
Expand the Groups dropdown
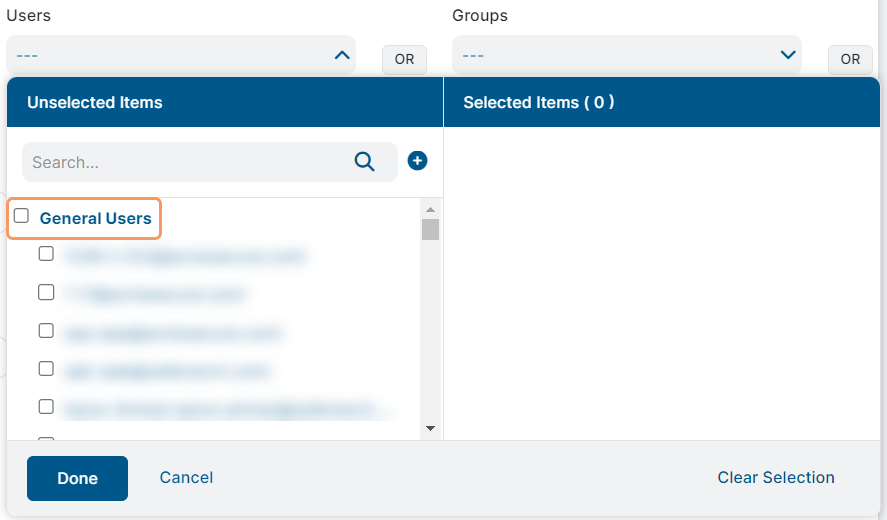[x=627, y=55]
